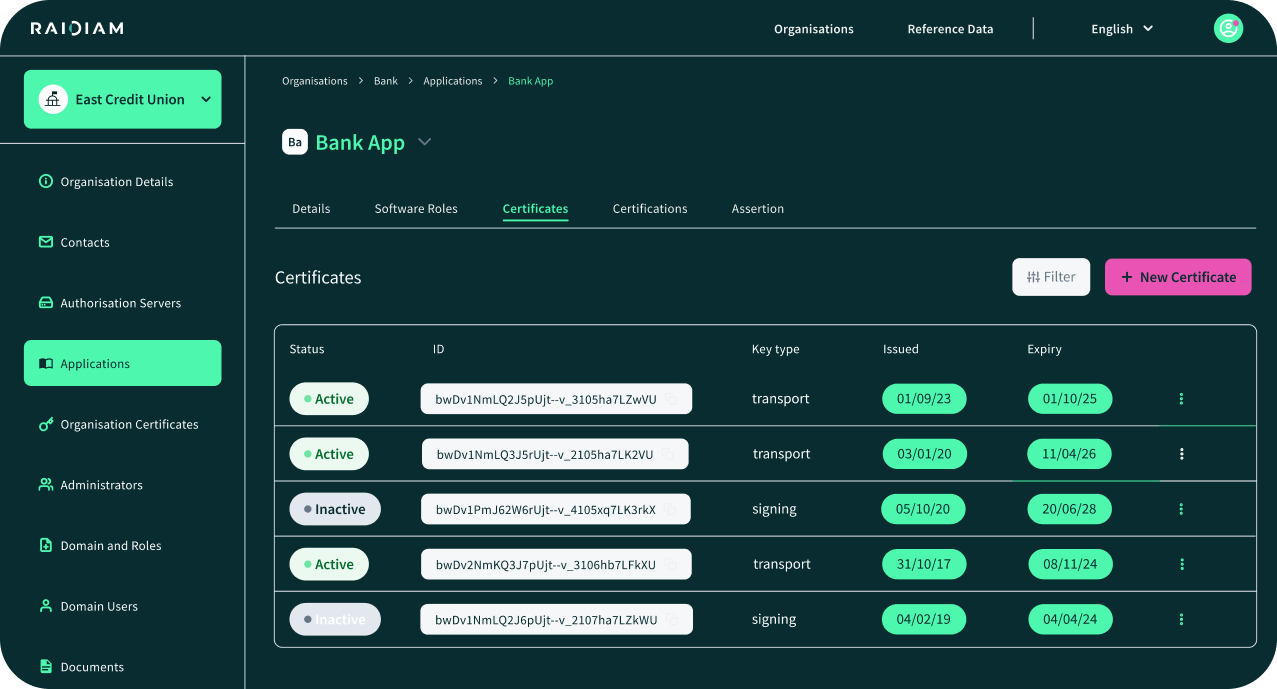Open the English language dropdown

tap(1121, 29)
